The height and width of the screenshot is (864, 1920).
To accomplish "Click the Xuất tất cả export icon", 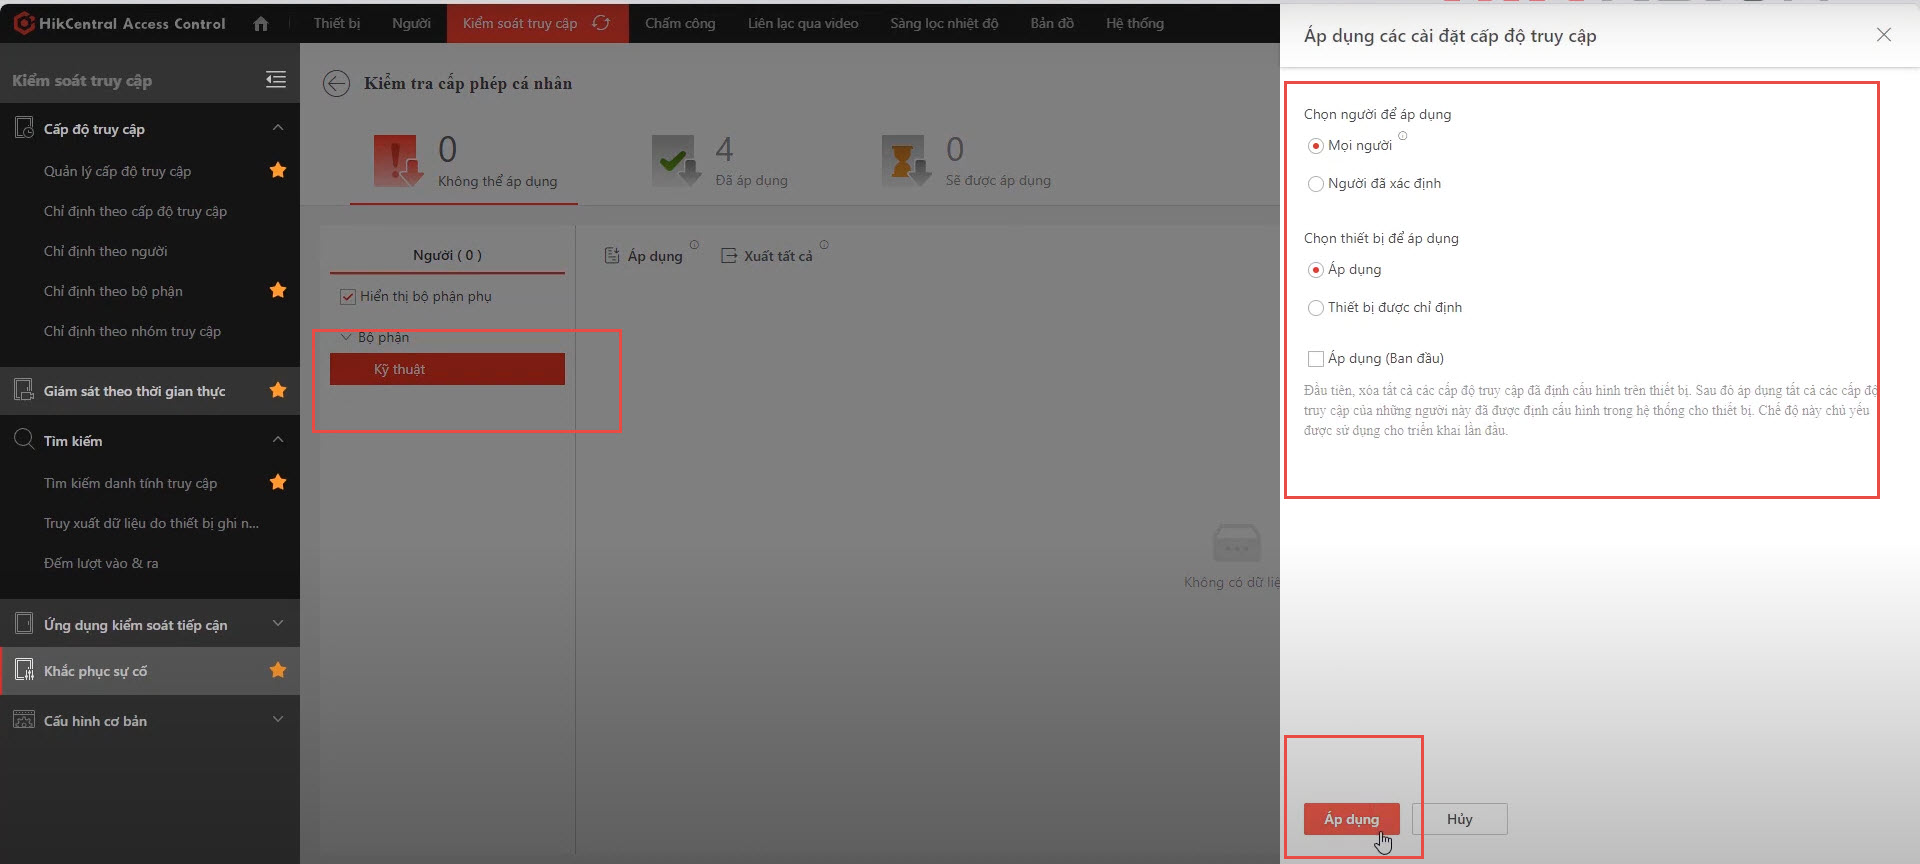I will (729, 256).
